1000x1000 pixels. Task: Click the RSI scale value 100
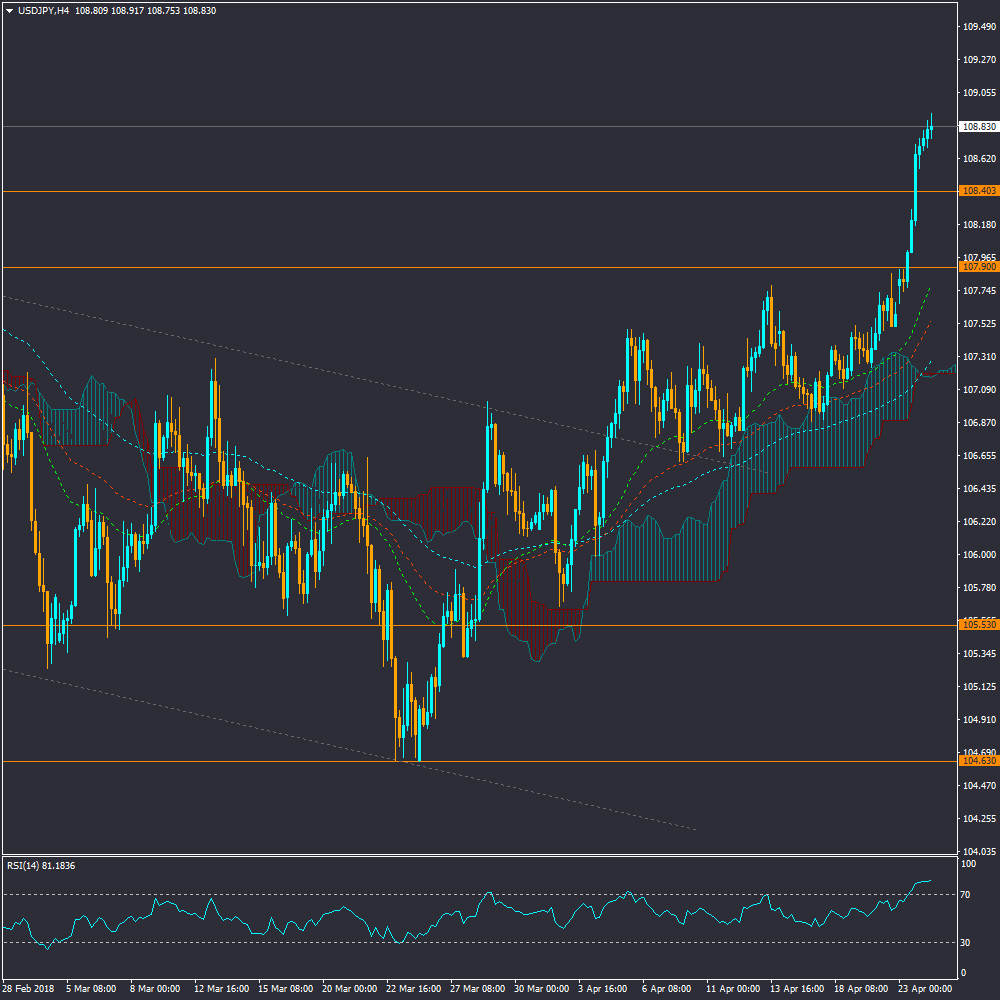(967, 864)
